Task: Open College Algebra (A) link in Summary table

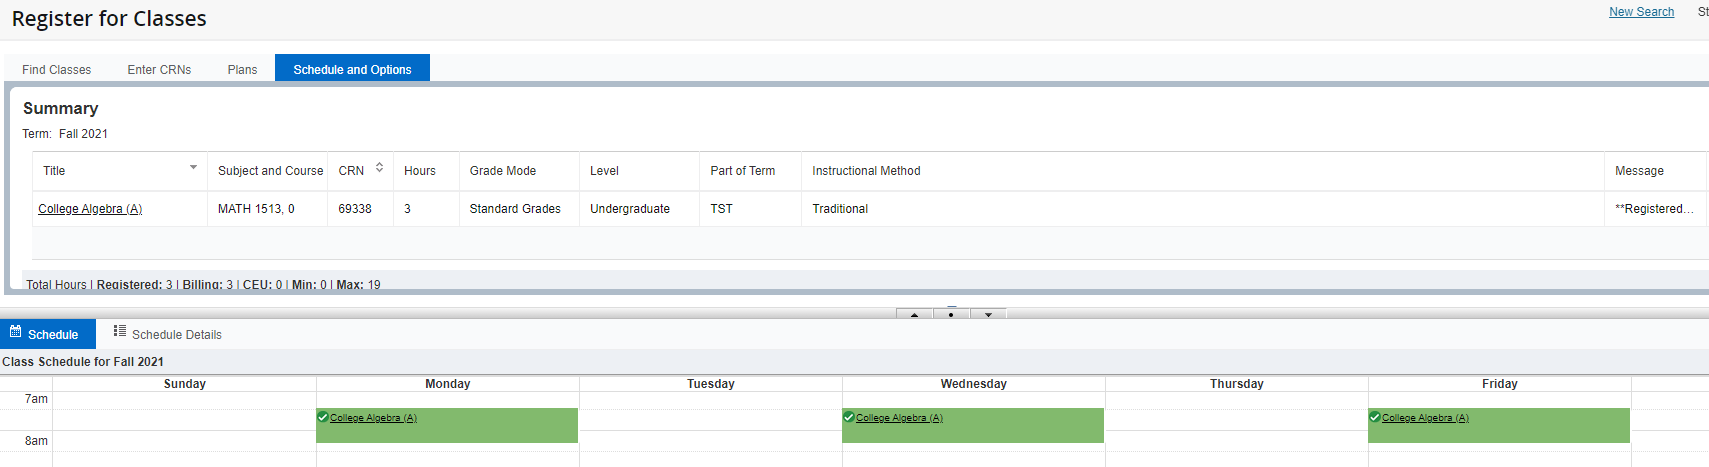Action: (x=90, y=209)
